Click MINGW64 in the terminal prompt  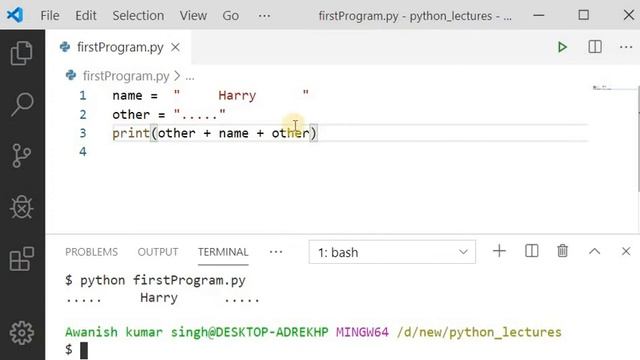click(x=362, y=332)
